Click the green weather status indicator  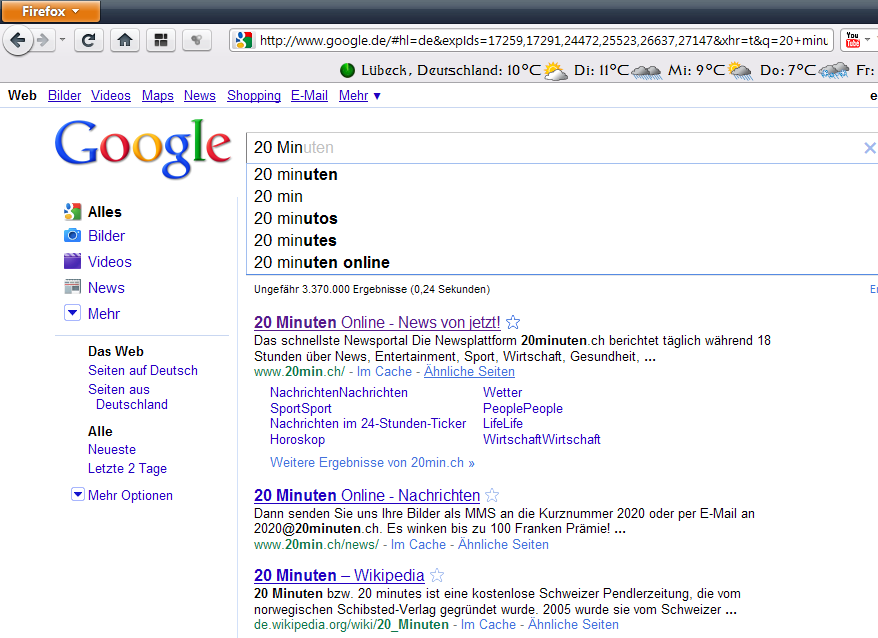click(348, 71)
